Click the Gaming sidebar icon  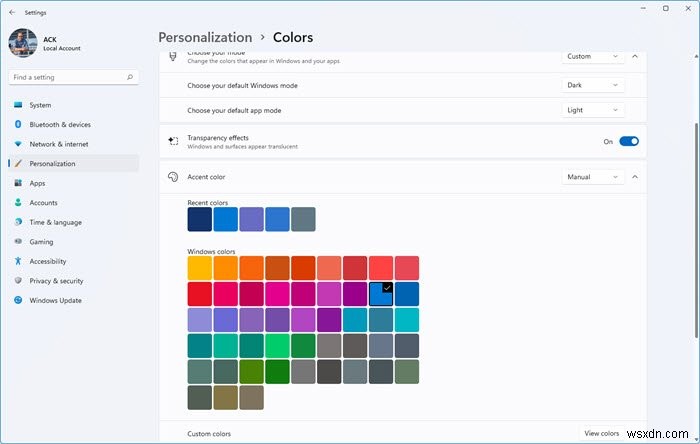(x=17, y=241)
